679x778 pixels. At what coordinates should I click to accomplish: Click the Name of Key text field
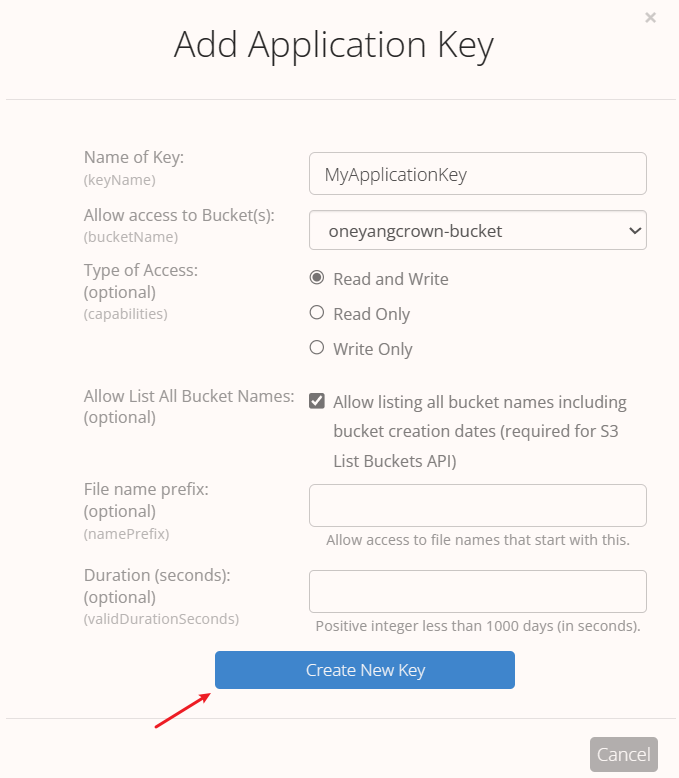click(x=478, y=173)
